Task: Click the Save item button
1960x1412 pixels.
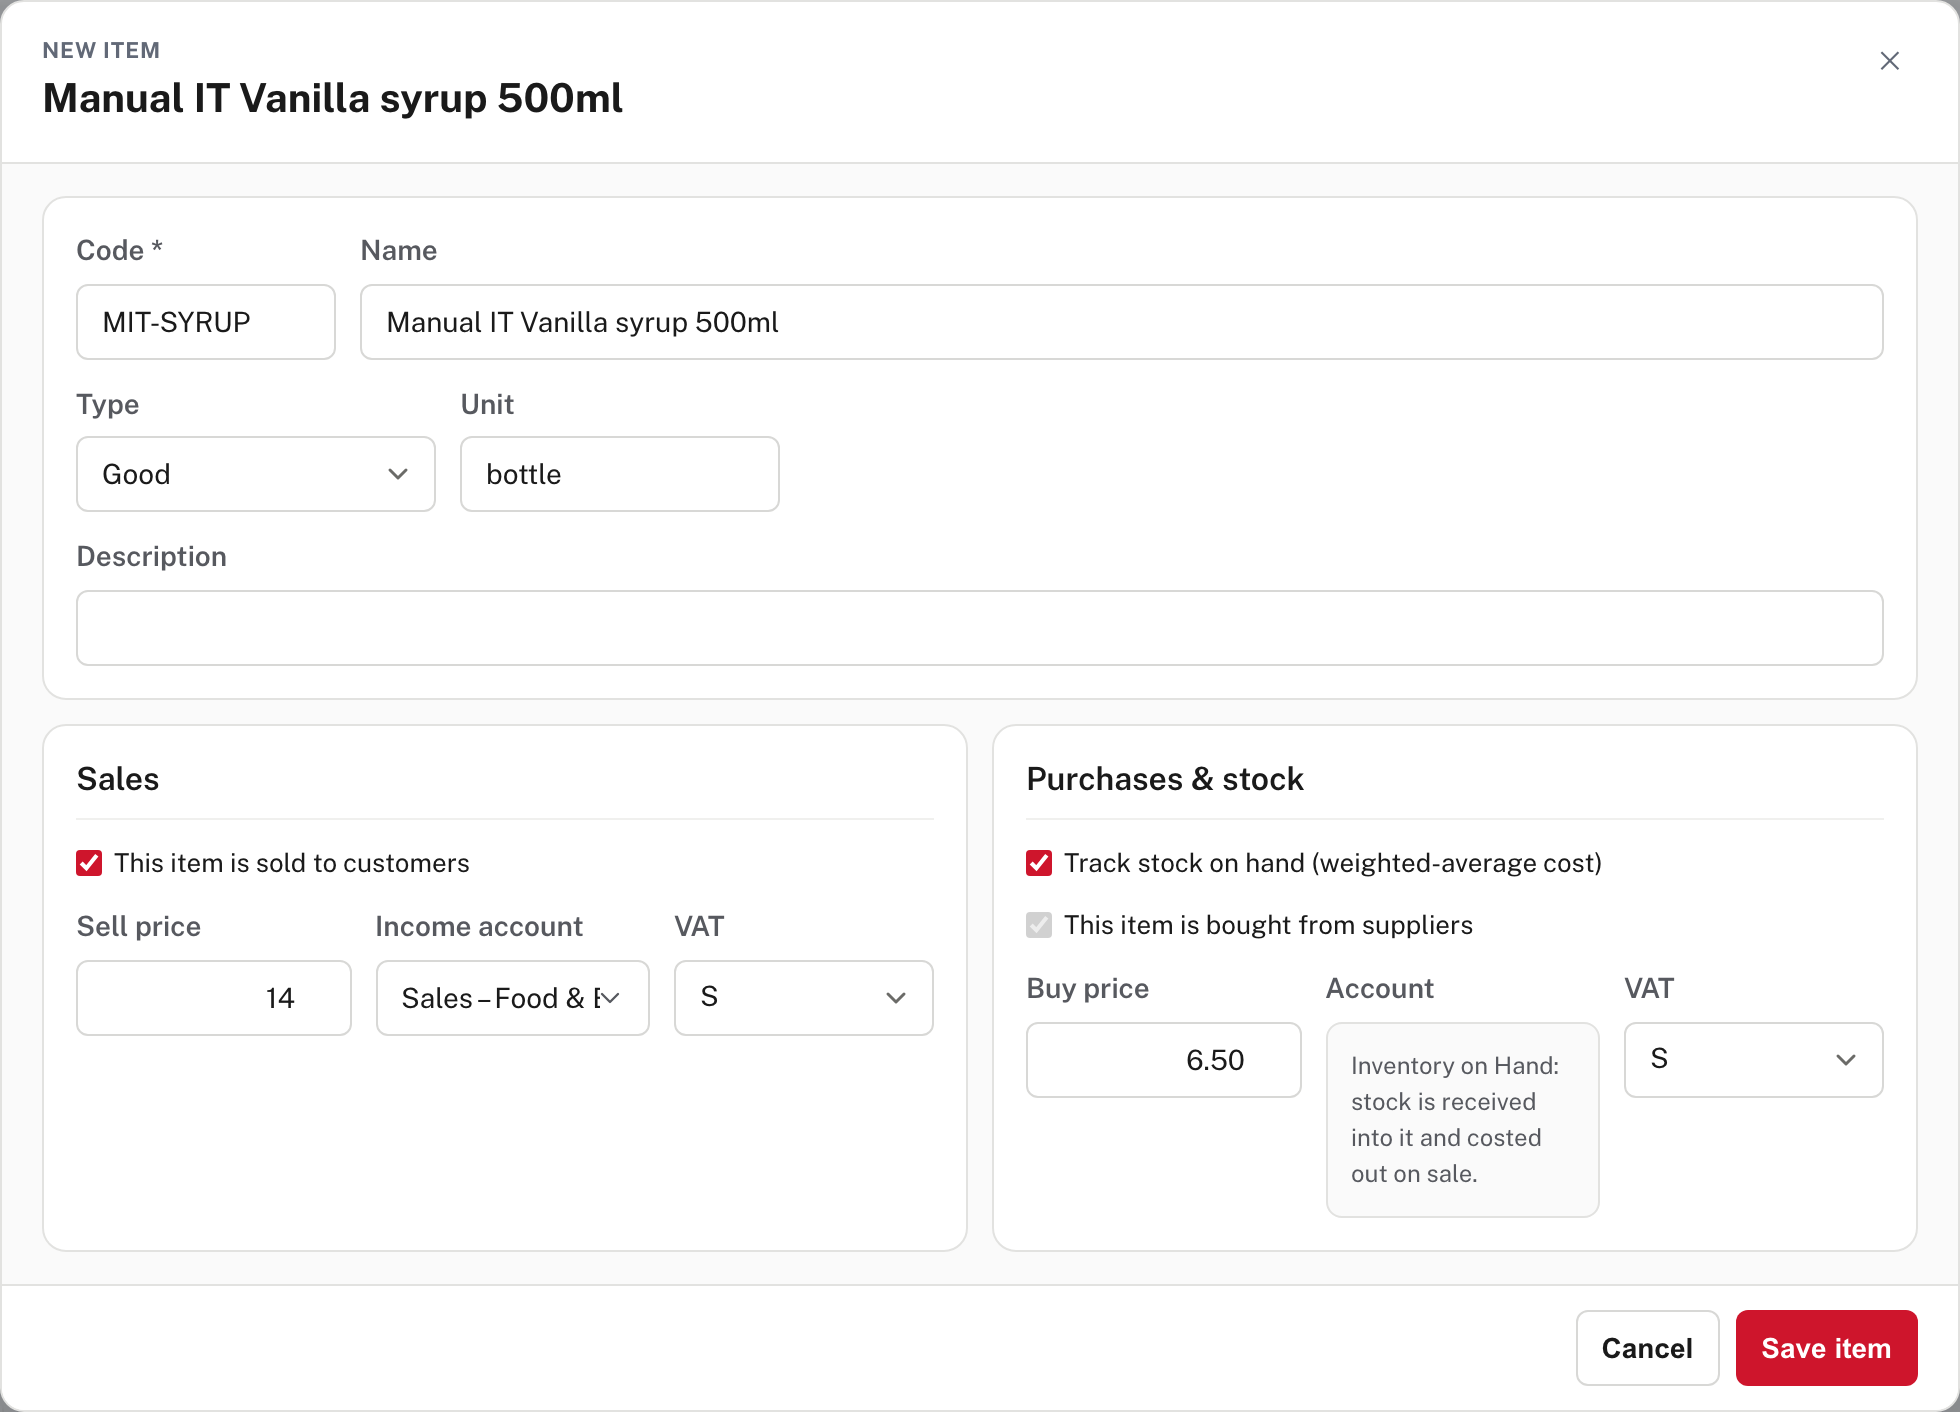Action: (x=1826, y=1348)
